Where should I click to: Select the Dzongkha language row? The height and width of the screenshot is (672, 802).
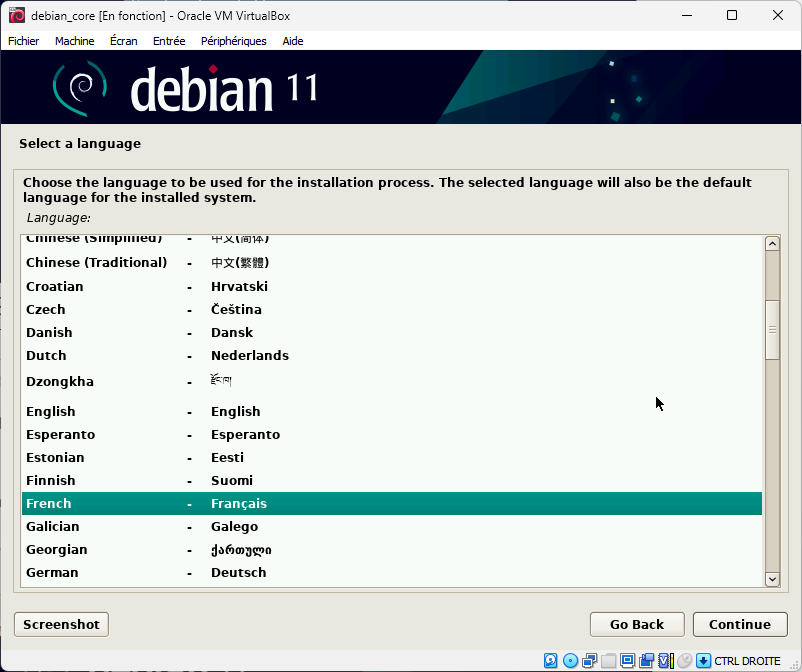392,382
